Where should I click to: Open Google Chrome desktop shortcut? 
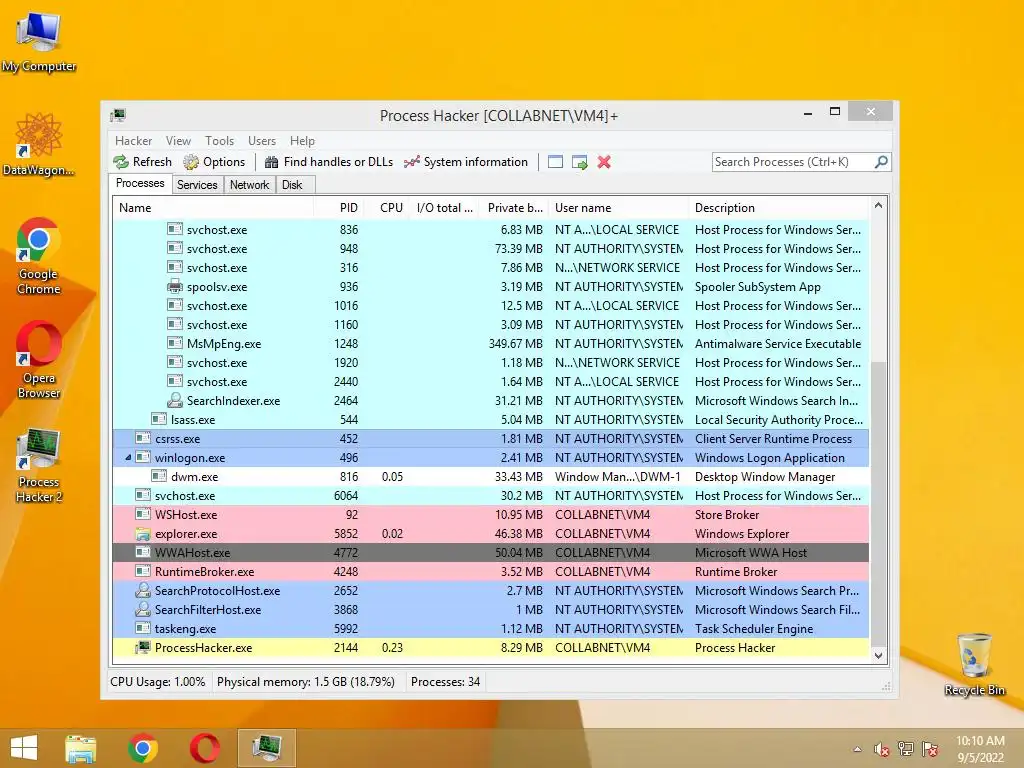click(39, 257)
